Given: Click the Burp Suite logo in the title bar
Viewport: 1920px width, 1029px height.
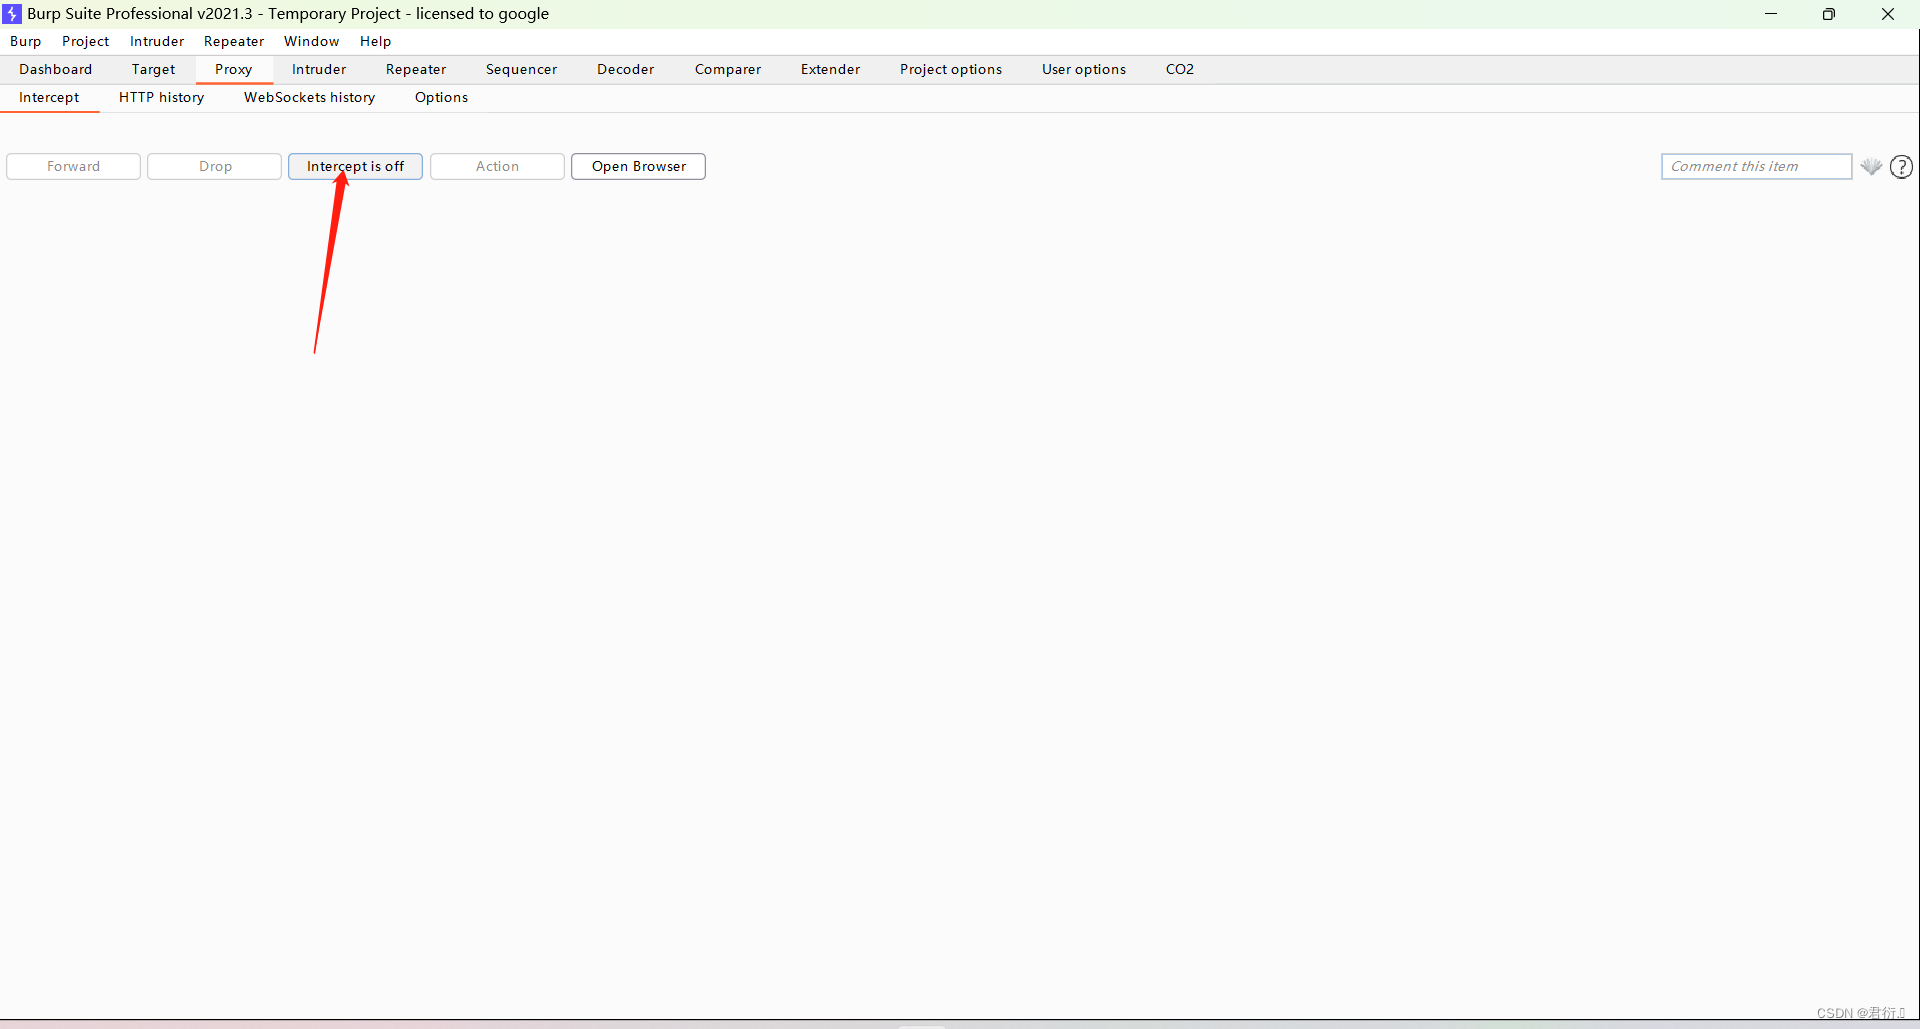Looking at the screenshot, I should pos(12,14).
